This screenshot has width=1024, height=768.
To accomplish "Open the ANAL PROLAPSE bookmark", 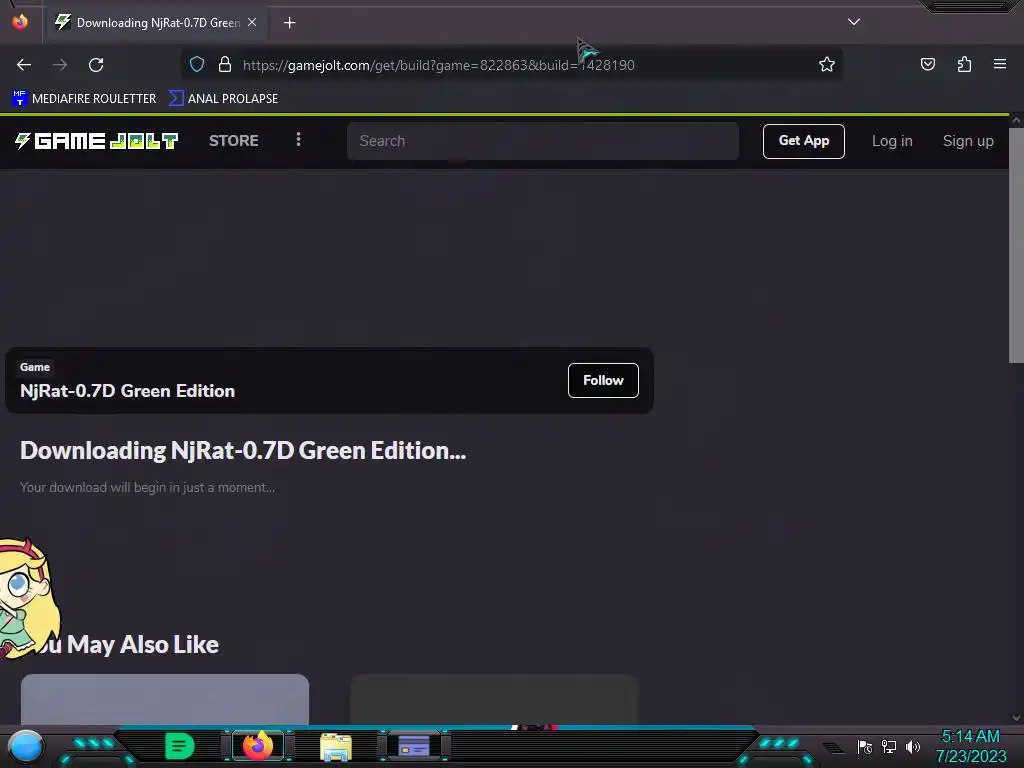I will pyautogui.click(x=223, y=99).
